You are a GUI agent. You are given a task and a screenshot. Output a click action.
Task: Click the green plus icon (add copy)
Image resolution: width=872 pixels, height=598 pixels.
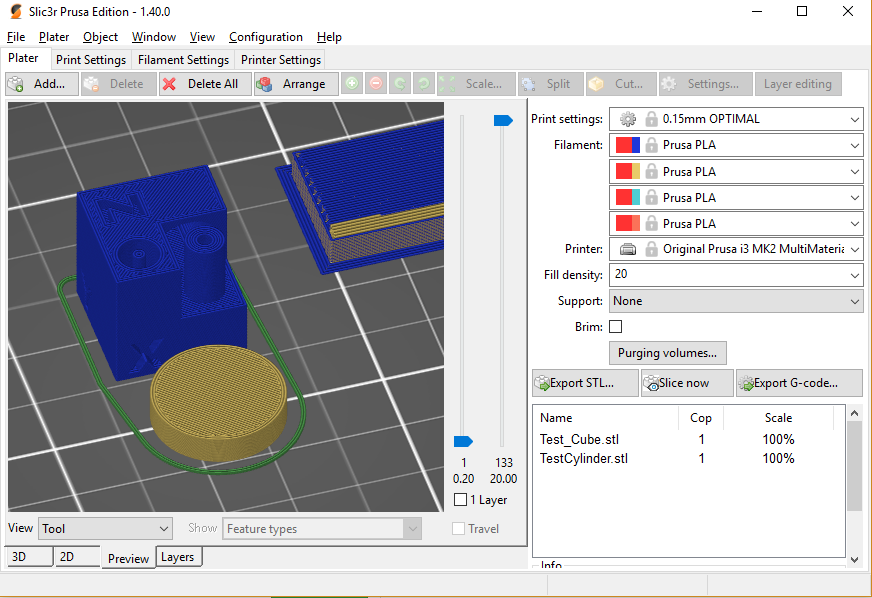pos(351,84)
